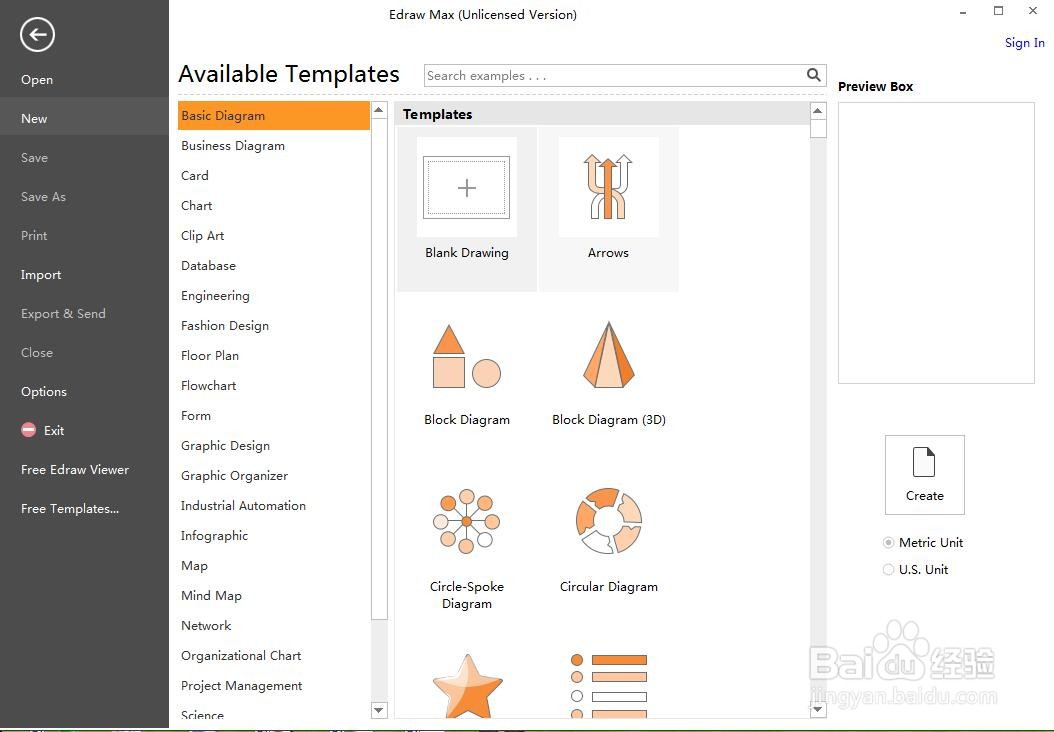Select the Graphic Design category
The image size is (1054, 732).
[225, 446]
